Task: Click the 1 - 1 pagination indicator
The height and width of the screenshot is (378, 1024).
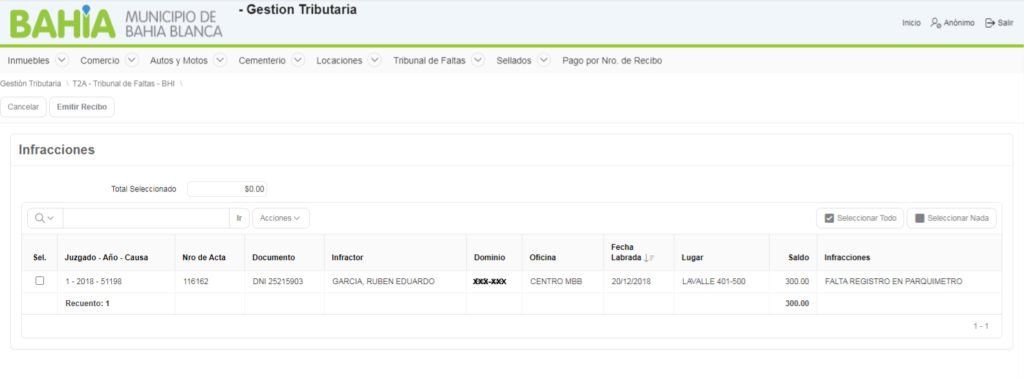Action: 981,326
